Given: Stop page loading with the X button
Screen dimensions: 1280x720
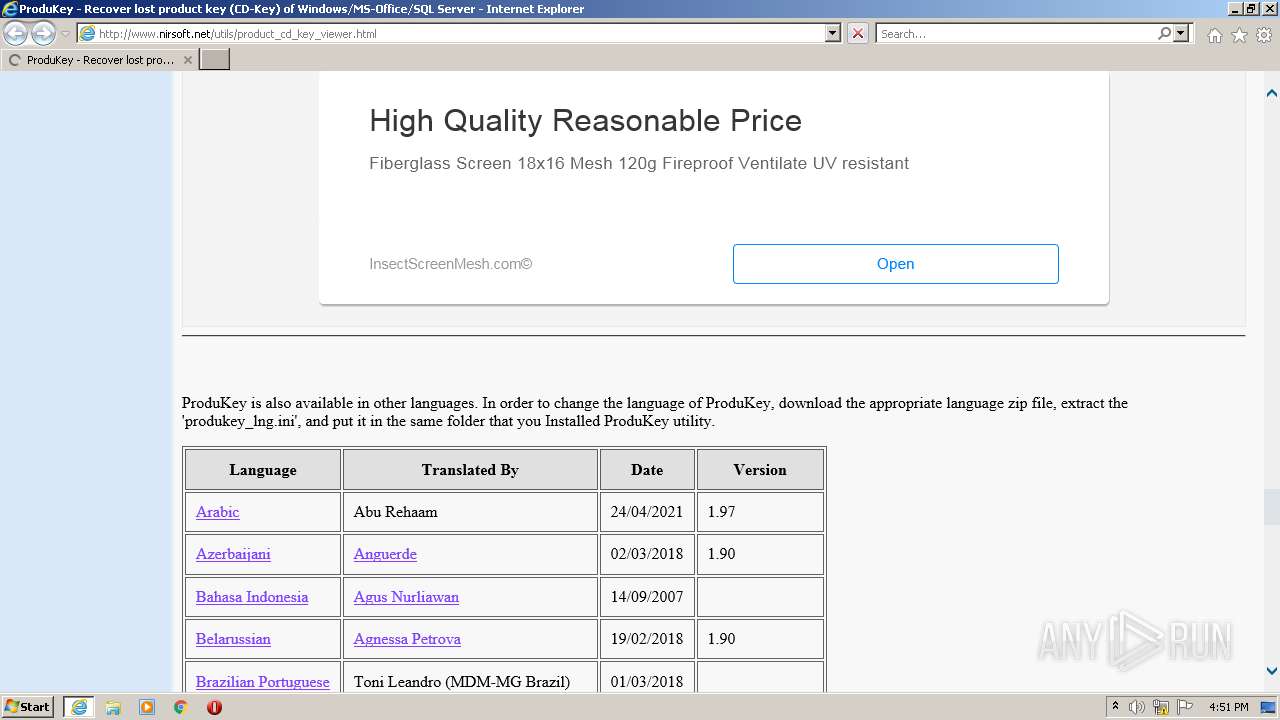Looking at the screenshot, I should tap(858, 33).
